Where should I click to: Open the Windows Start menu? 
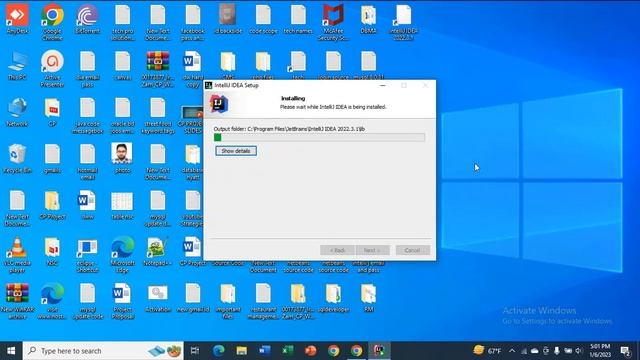(11, 351)
